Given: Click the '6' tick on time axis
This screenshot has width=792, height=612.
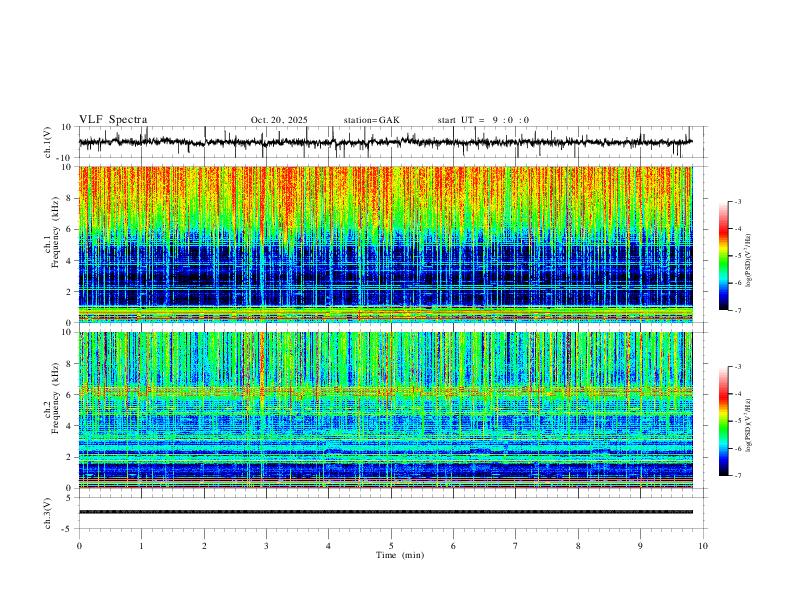Looking at the screenshot, I should [453, 546].
